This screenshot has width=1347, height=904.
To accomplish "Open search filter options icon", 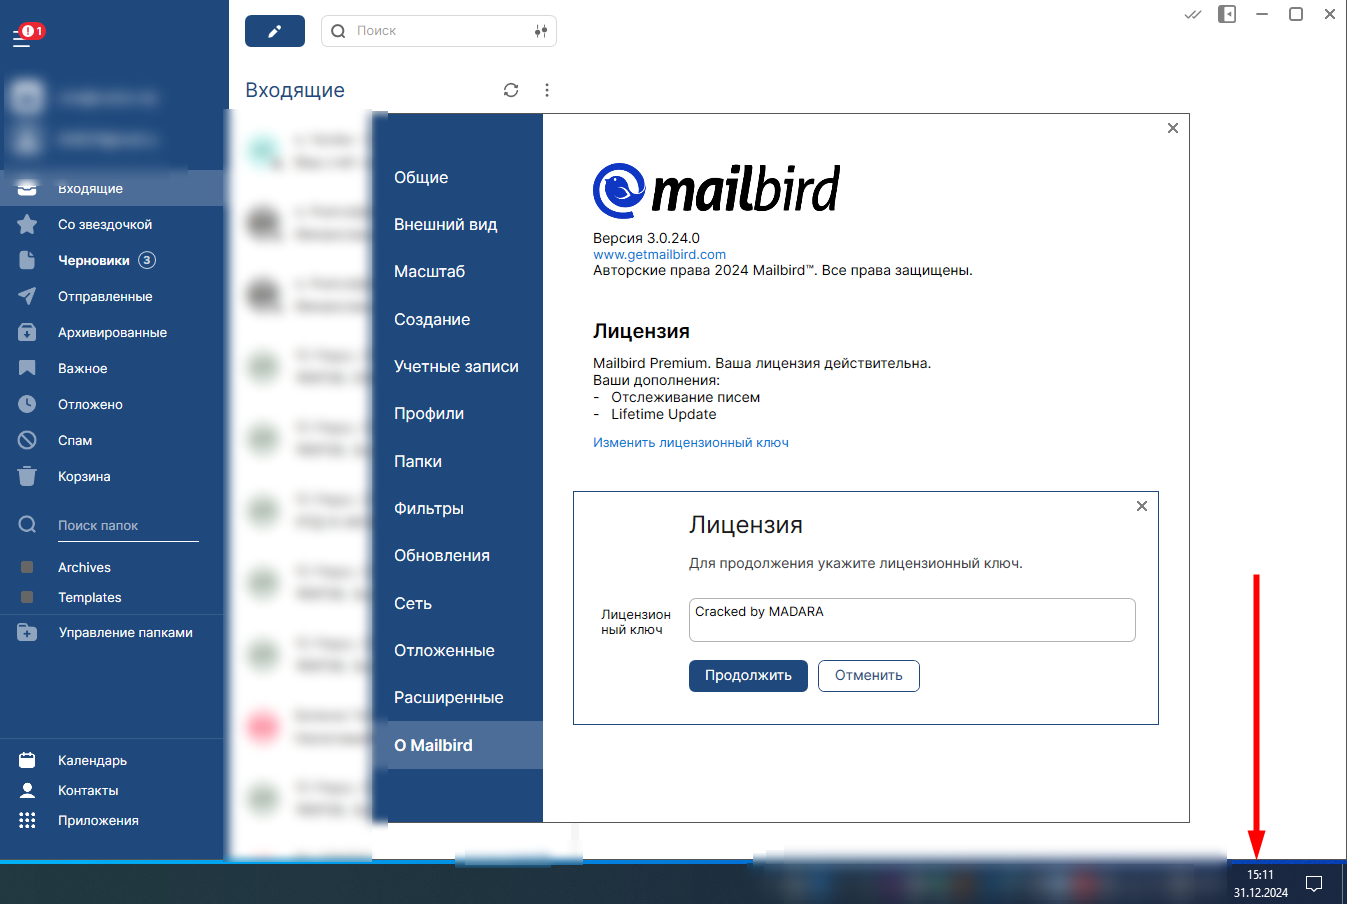I will [541, 31].
